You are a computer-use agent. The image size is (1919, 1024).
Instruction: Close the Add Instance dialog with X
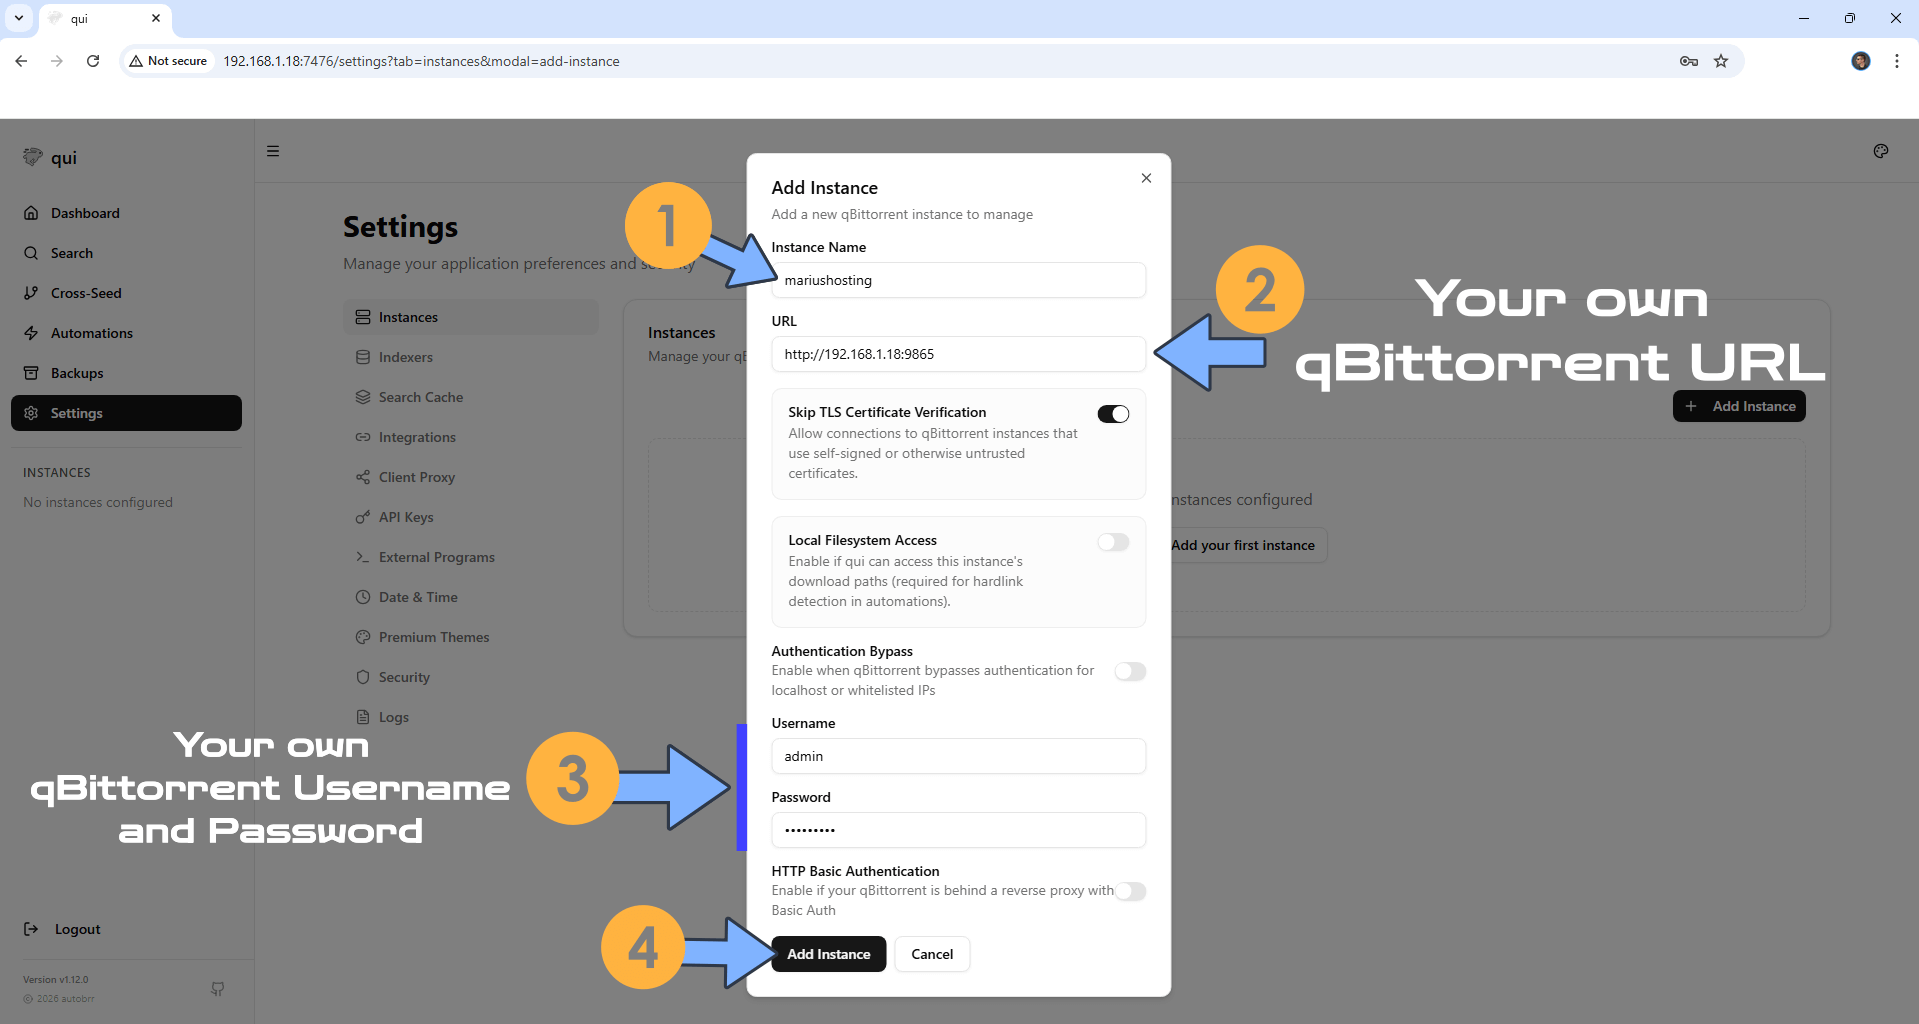[x=1146, y=178]
